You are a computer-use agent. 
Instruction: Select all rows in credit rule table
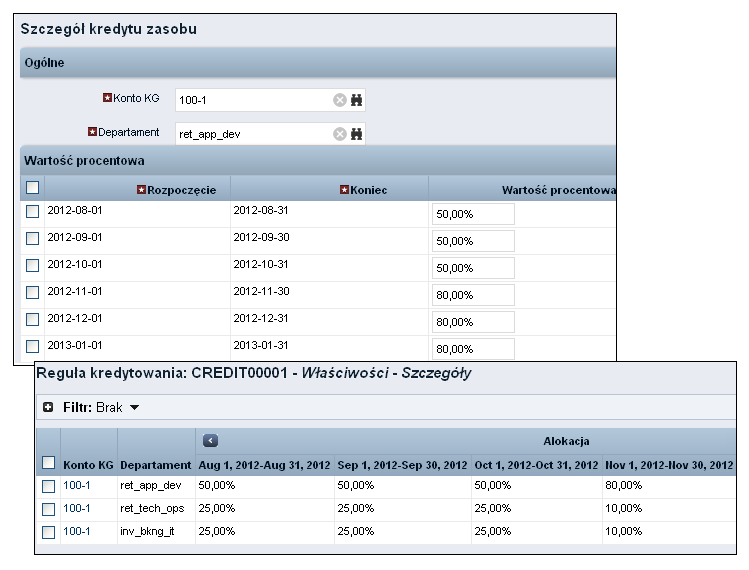tap(49, 462)
